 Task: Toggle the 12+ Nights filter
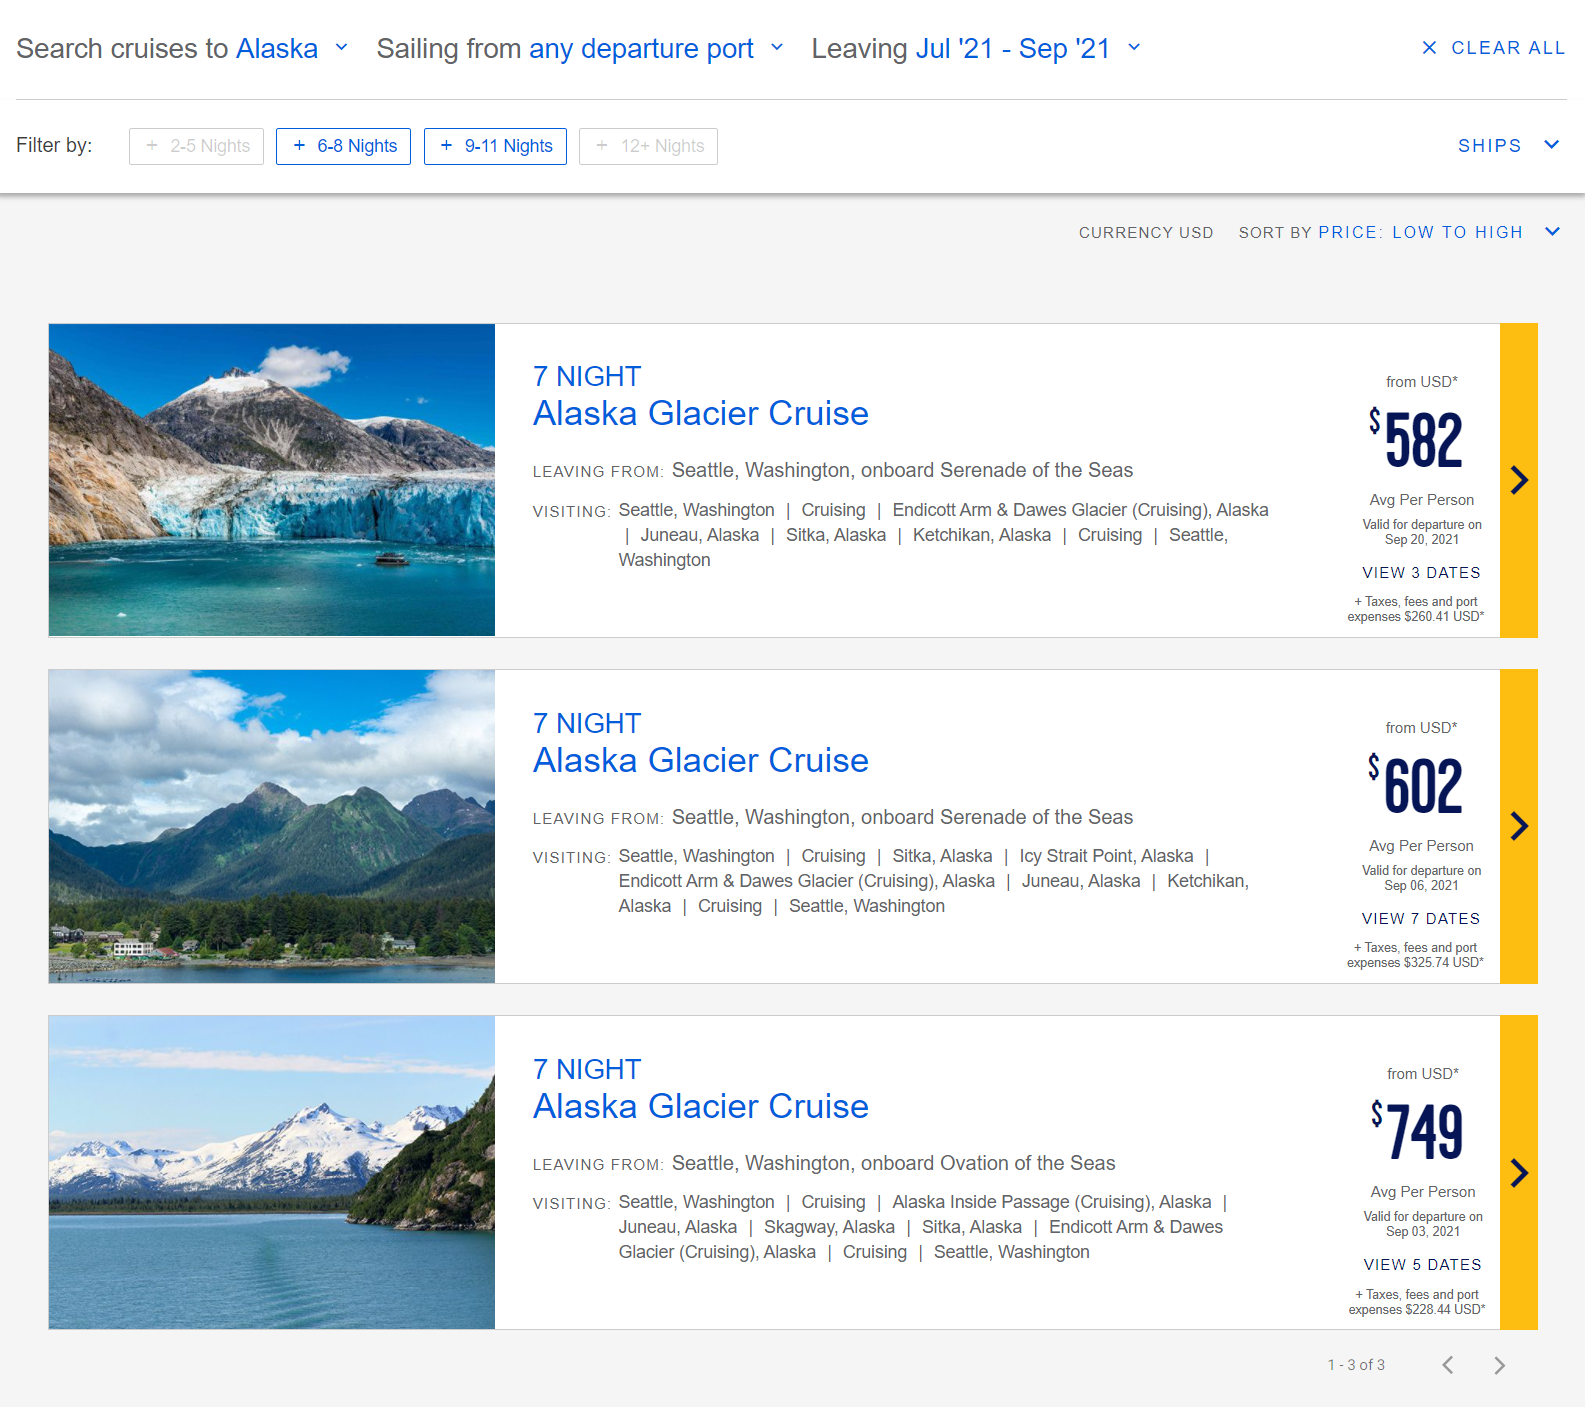648,146
